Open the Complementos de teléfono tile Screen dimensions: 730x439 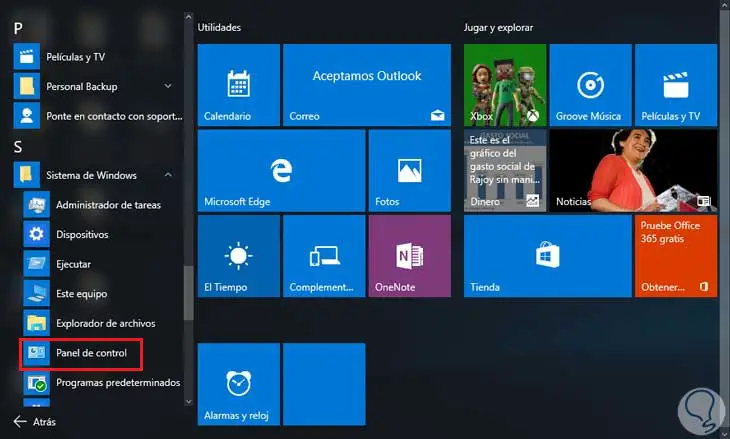(324, 256)
